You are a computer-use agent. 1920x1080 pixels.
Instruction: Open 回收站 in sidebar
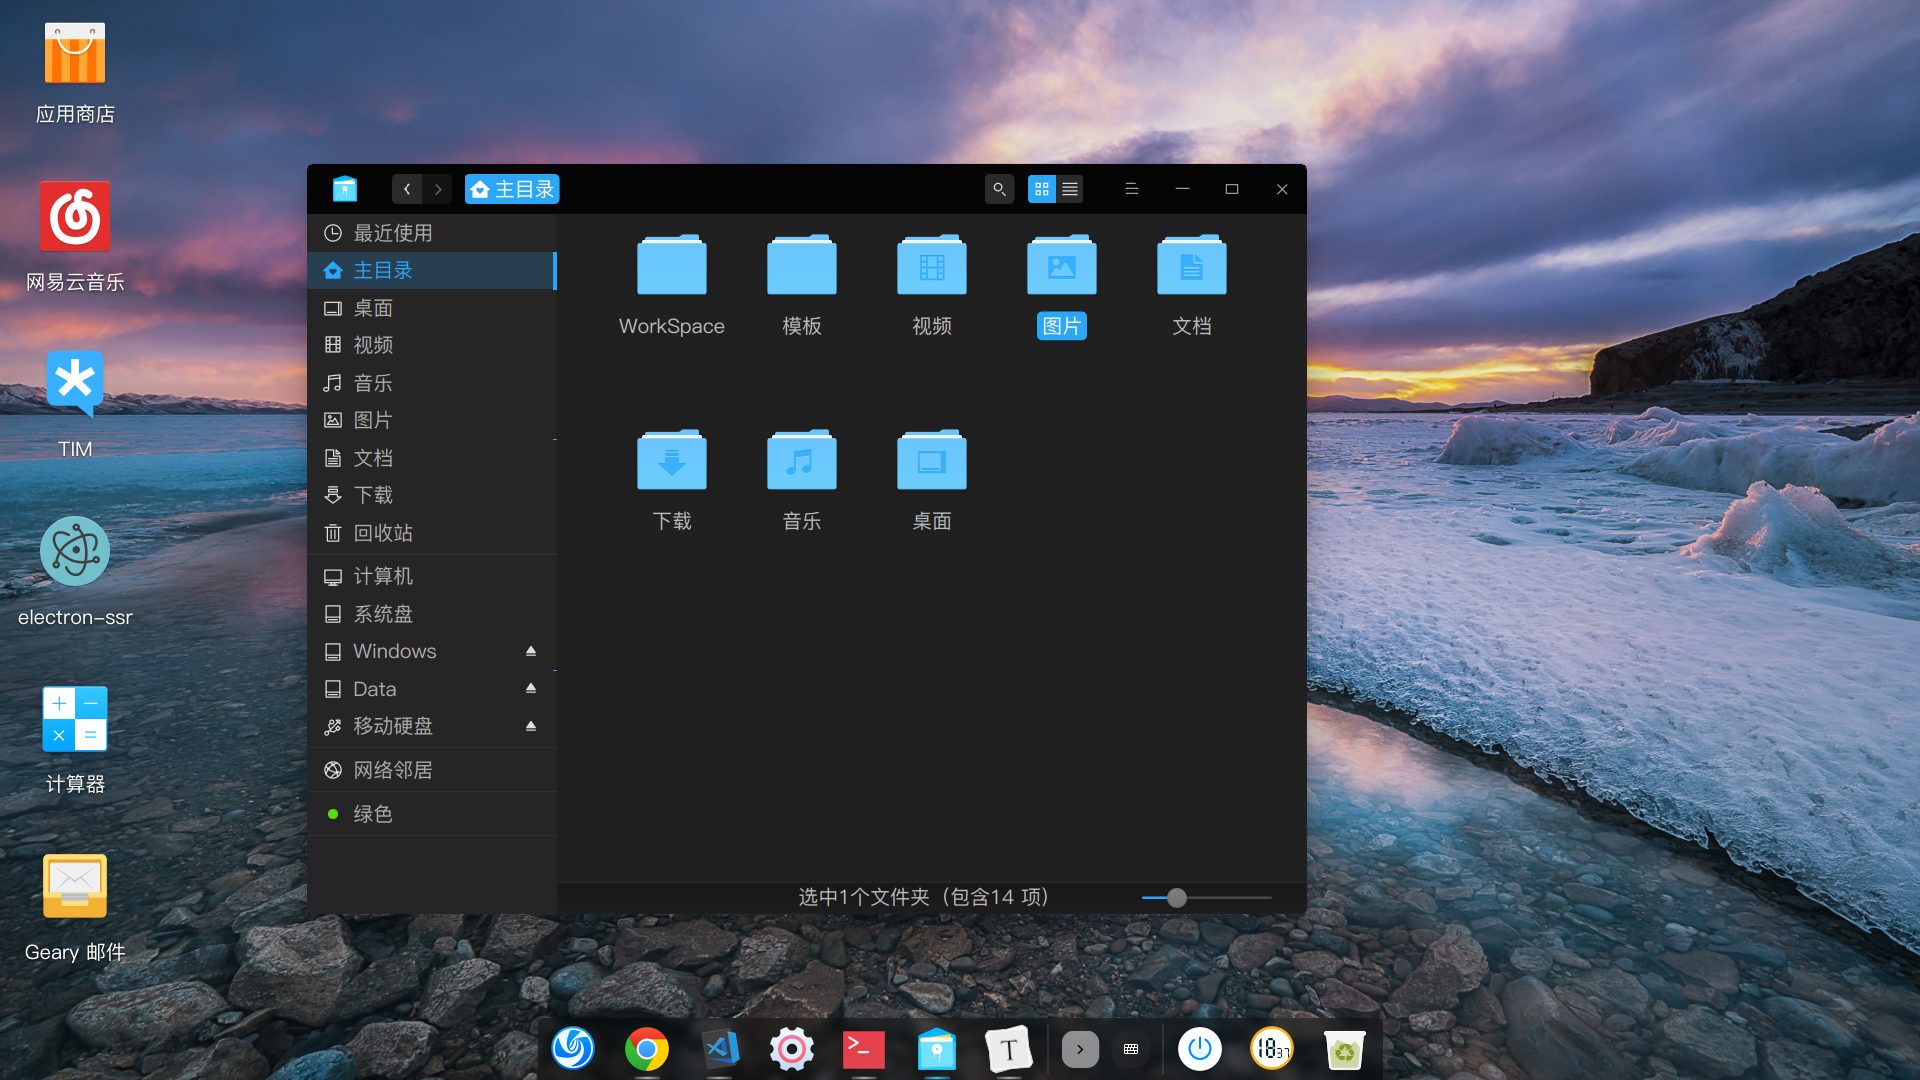[432, 533]
